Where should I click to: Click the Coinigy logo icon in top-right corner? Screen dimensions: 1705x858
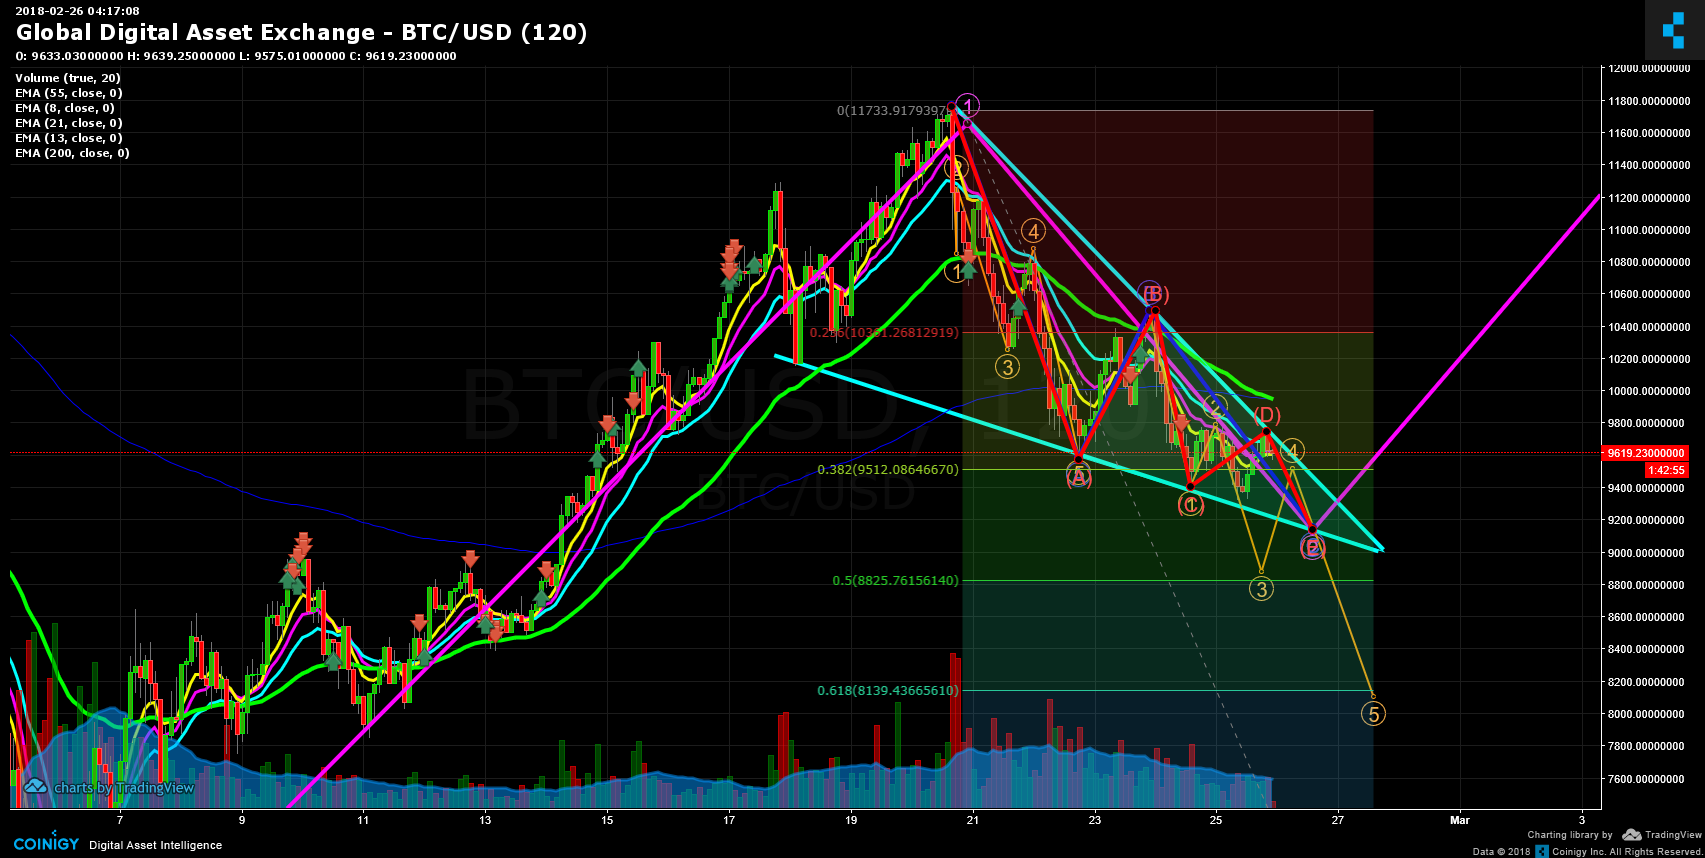(1674, 30)
